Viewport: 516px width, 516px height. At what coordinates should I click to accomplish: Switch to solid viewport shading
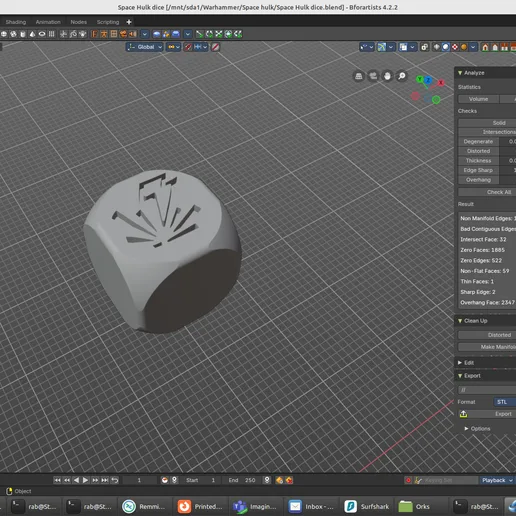[446, 47]
